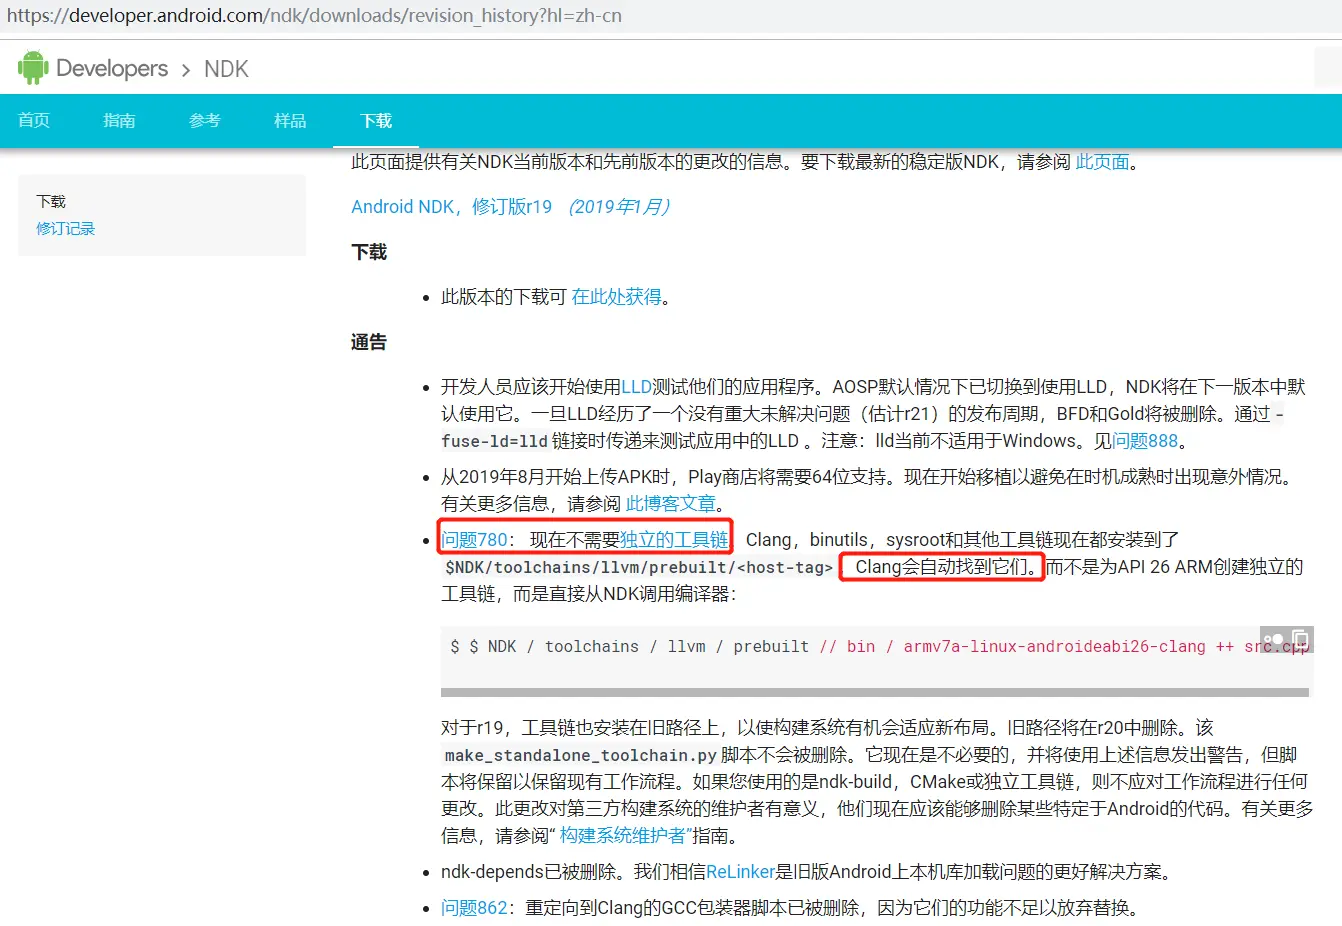This screenshot has width=1342, height=926.
Task: Click 下载 in the left sidebar
Action: [51, 201]
